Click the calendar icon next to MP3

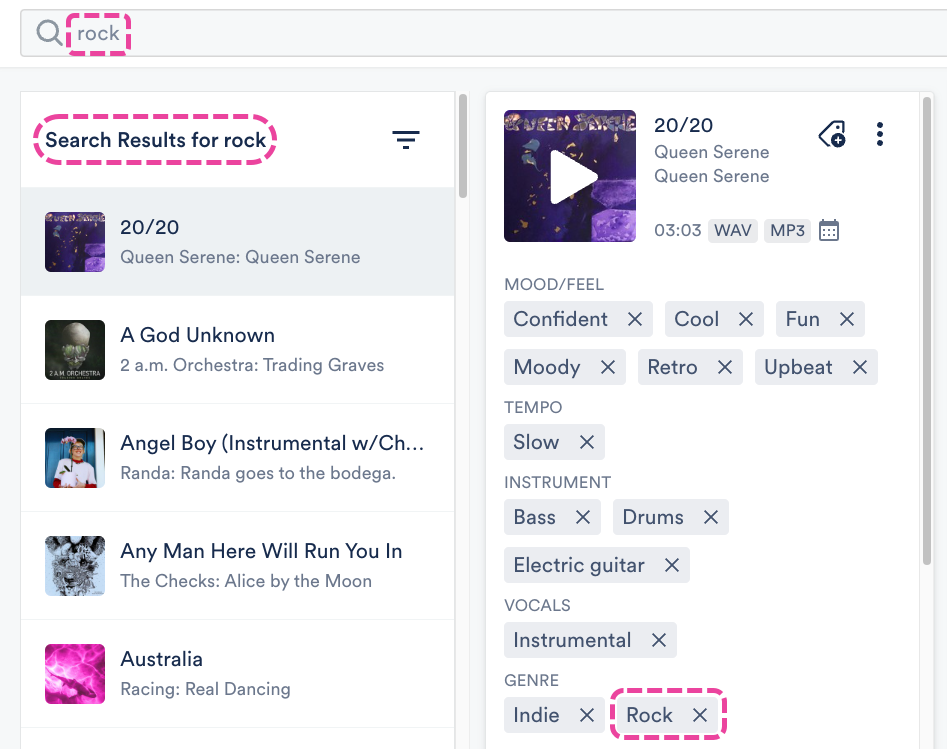coord(829,230)
